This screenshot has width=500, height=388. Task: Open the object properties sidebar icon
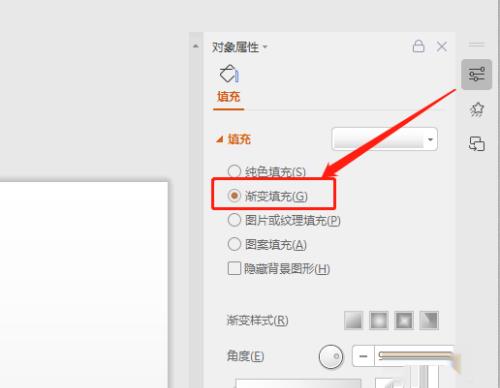(476, 74)
